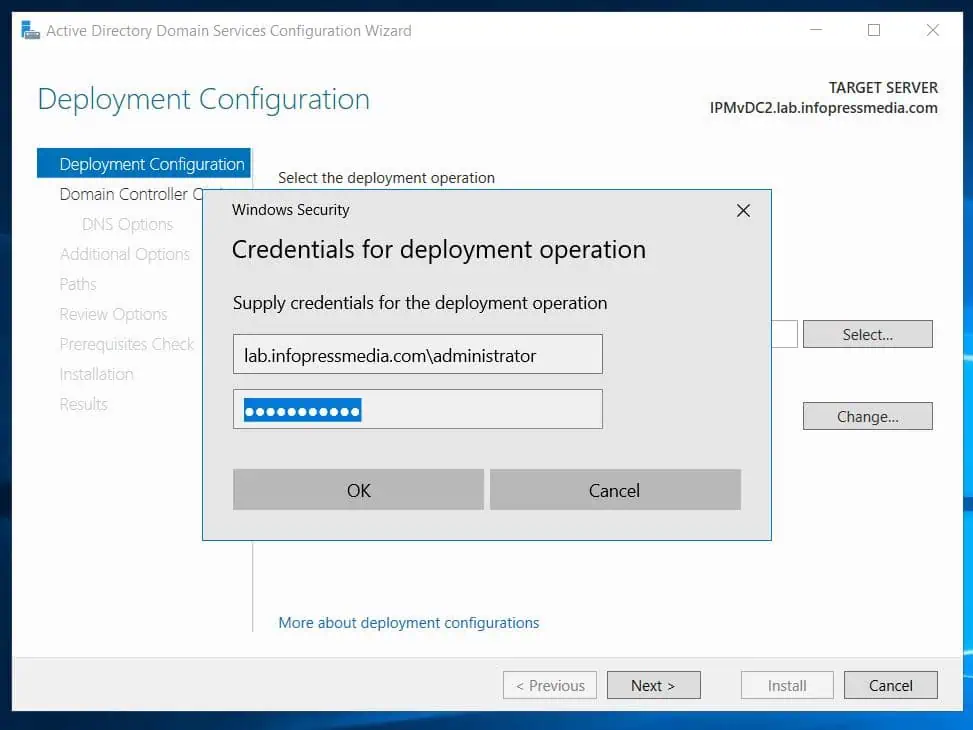Image resolution: width=973 pixels, height=730 pixels.
Task: Open More about deployment configurations link
Action: point(408,623)
